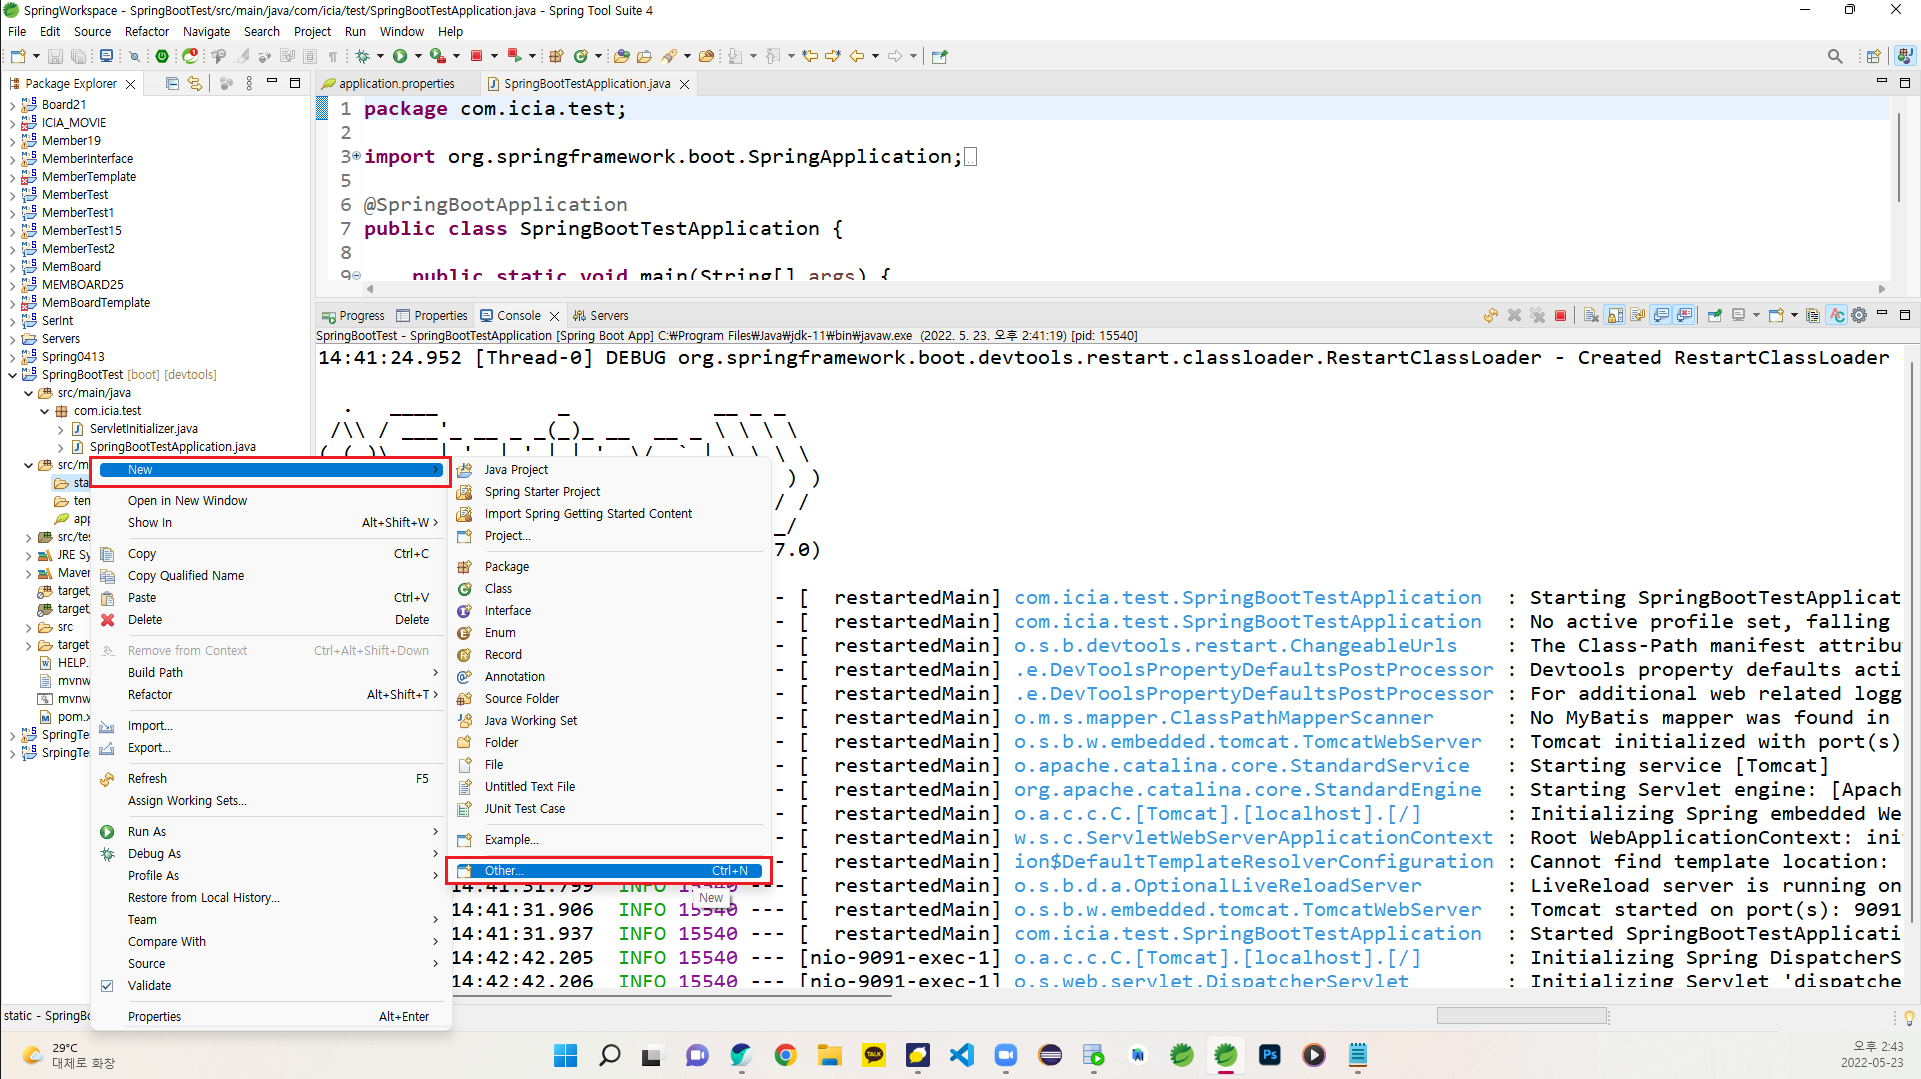Viewport: 1921px width, 1079px height.
Task: Collapse the SpringBootTest project node
Action: point(12,375)
